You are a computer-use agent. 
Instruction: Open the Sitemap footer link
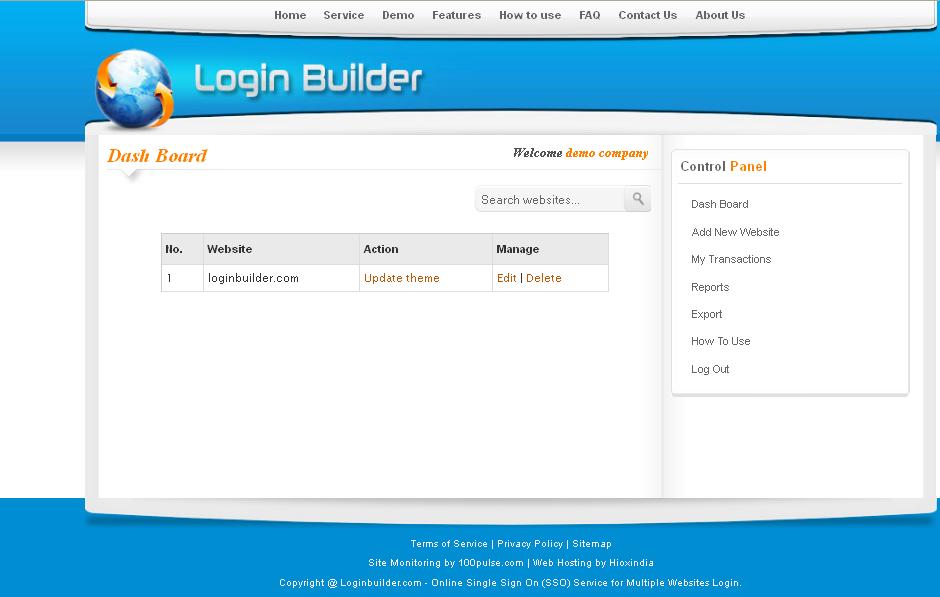coord(592,544)
